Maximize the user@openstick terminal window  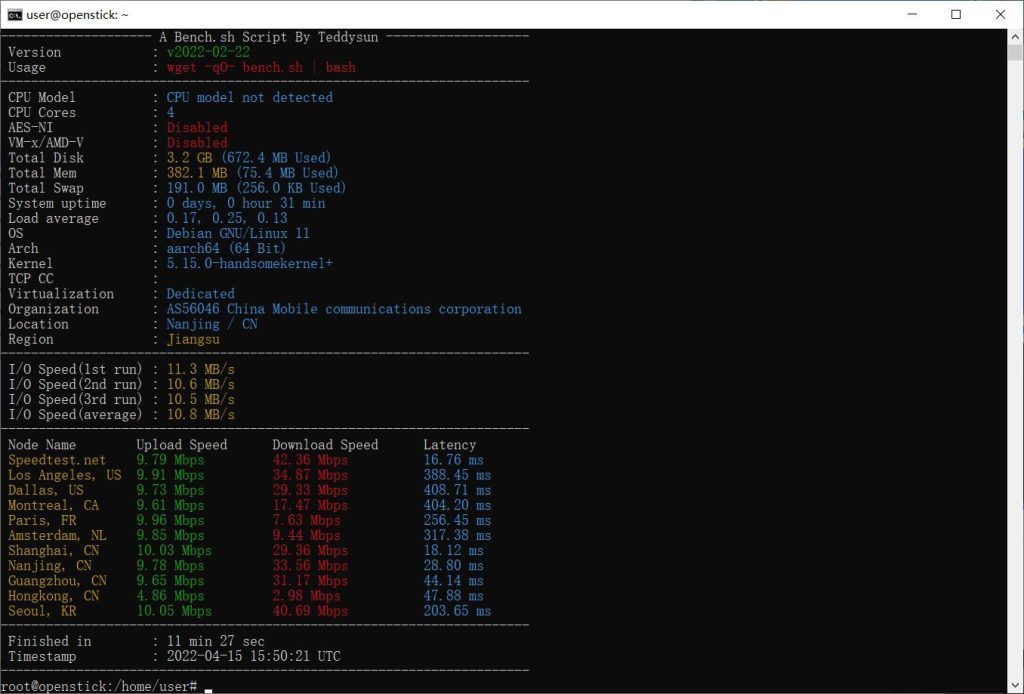coord(956,14)
